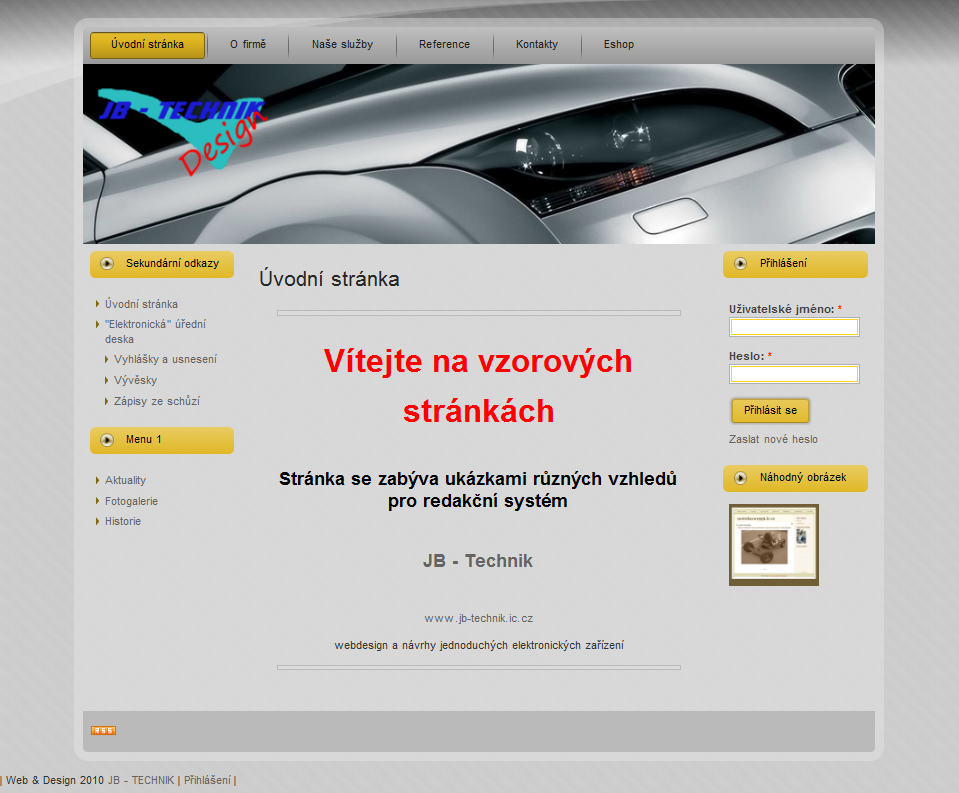959x793 pixels.
Task: Click the JB-Technik Design logo in the banner
Action: [x=183, y=132]
